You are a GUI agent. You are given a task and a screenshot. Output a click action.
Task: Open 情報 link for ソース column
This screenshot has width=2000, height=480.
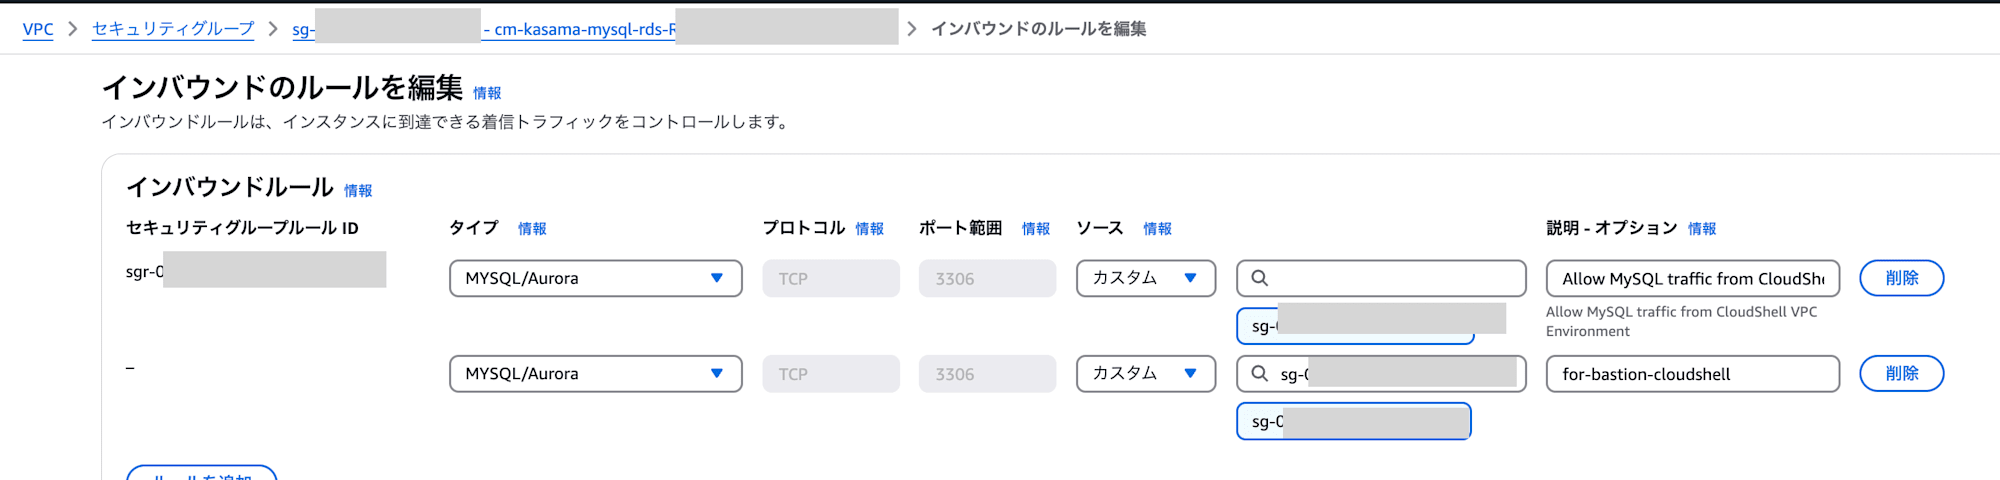[1157, 229]
